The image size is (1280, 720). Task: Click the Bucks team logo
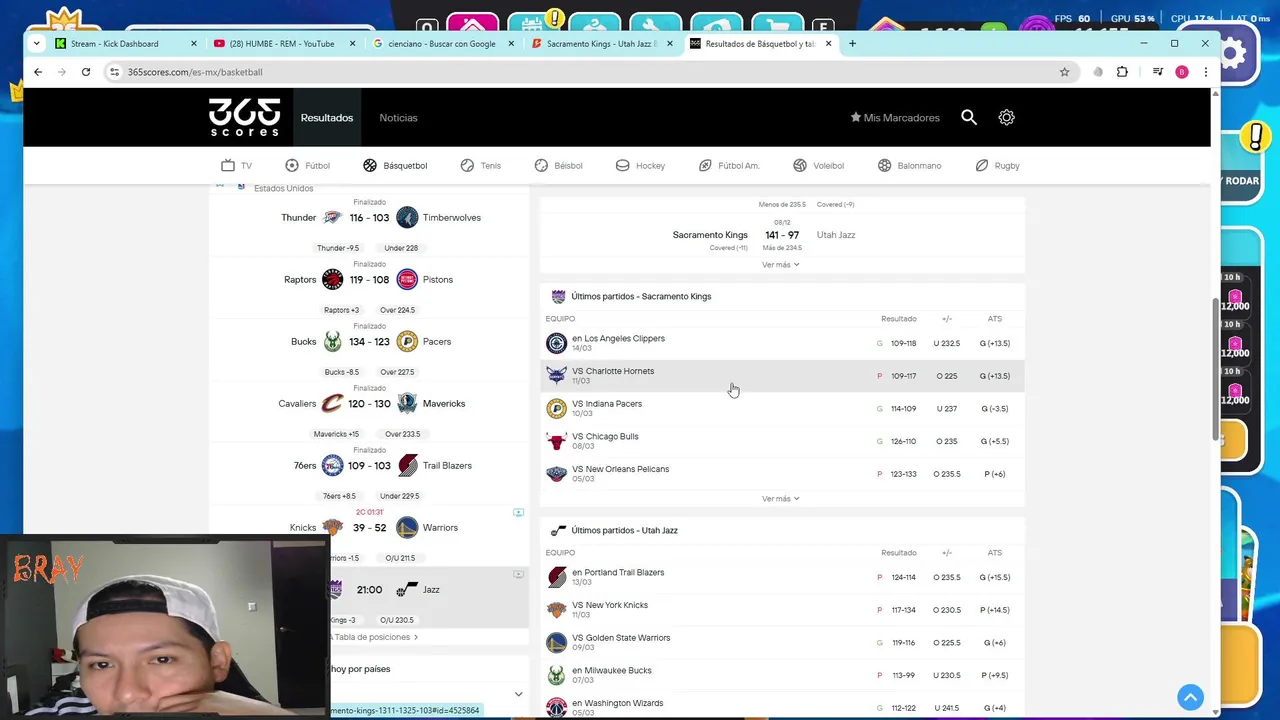(x=333, y=341)
